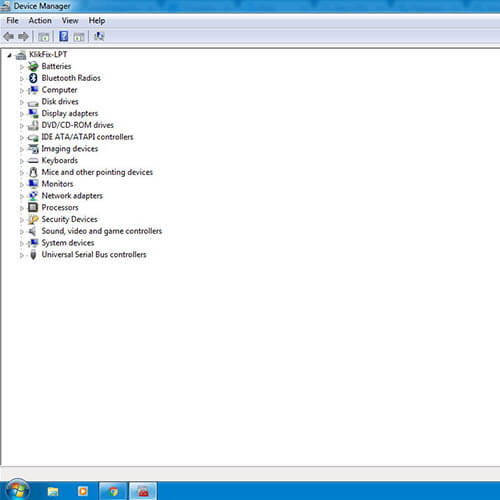
Task: Click the Back arrow toolbar icon
Action: coord(8,36)
